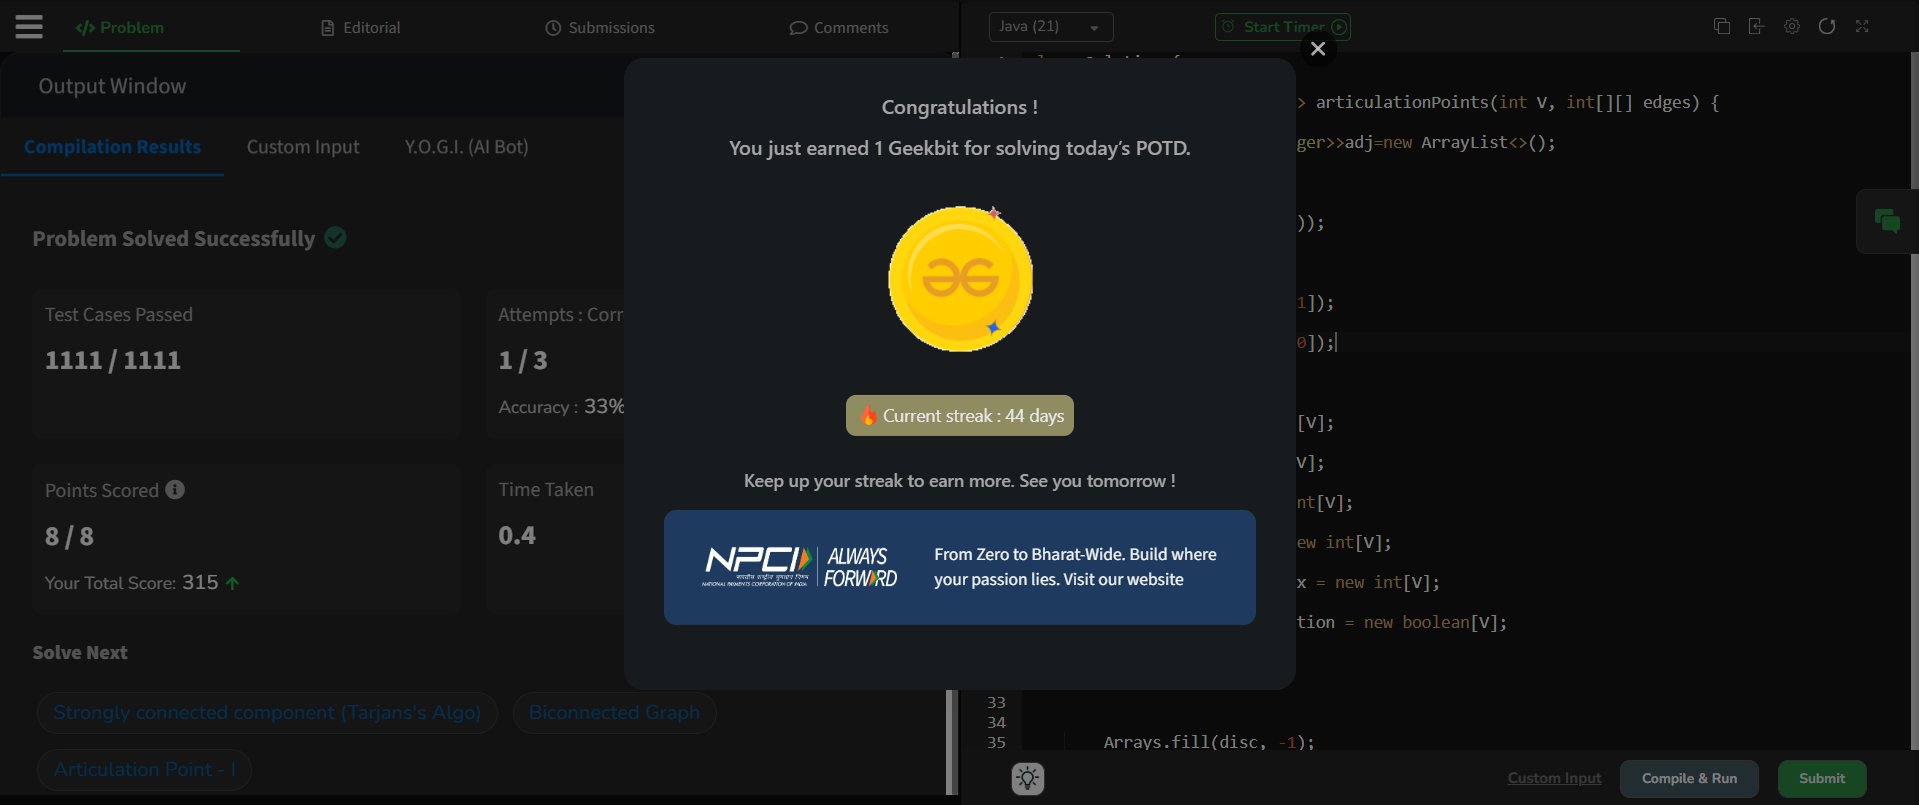
Task: Click the 8 / 8 points scored value
Action: click(x=69, y=537)
